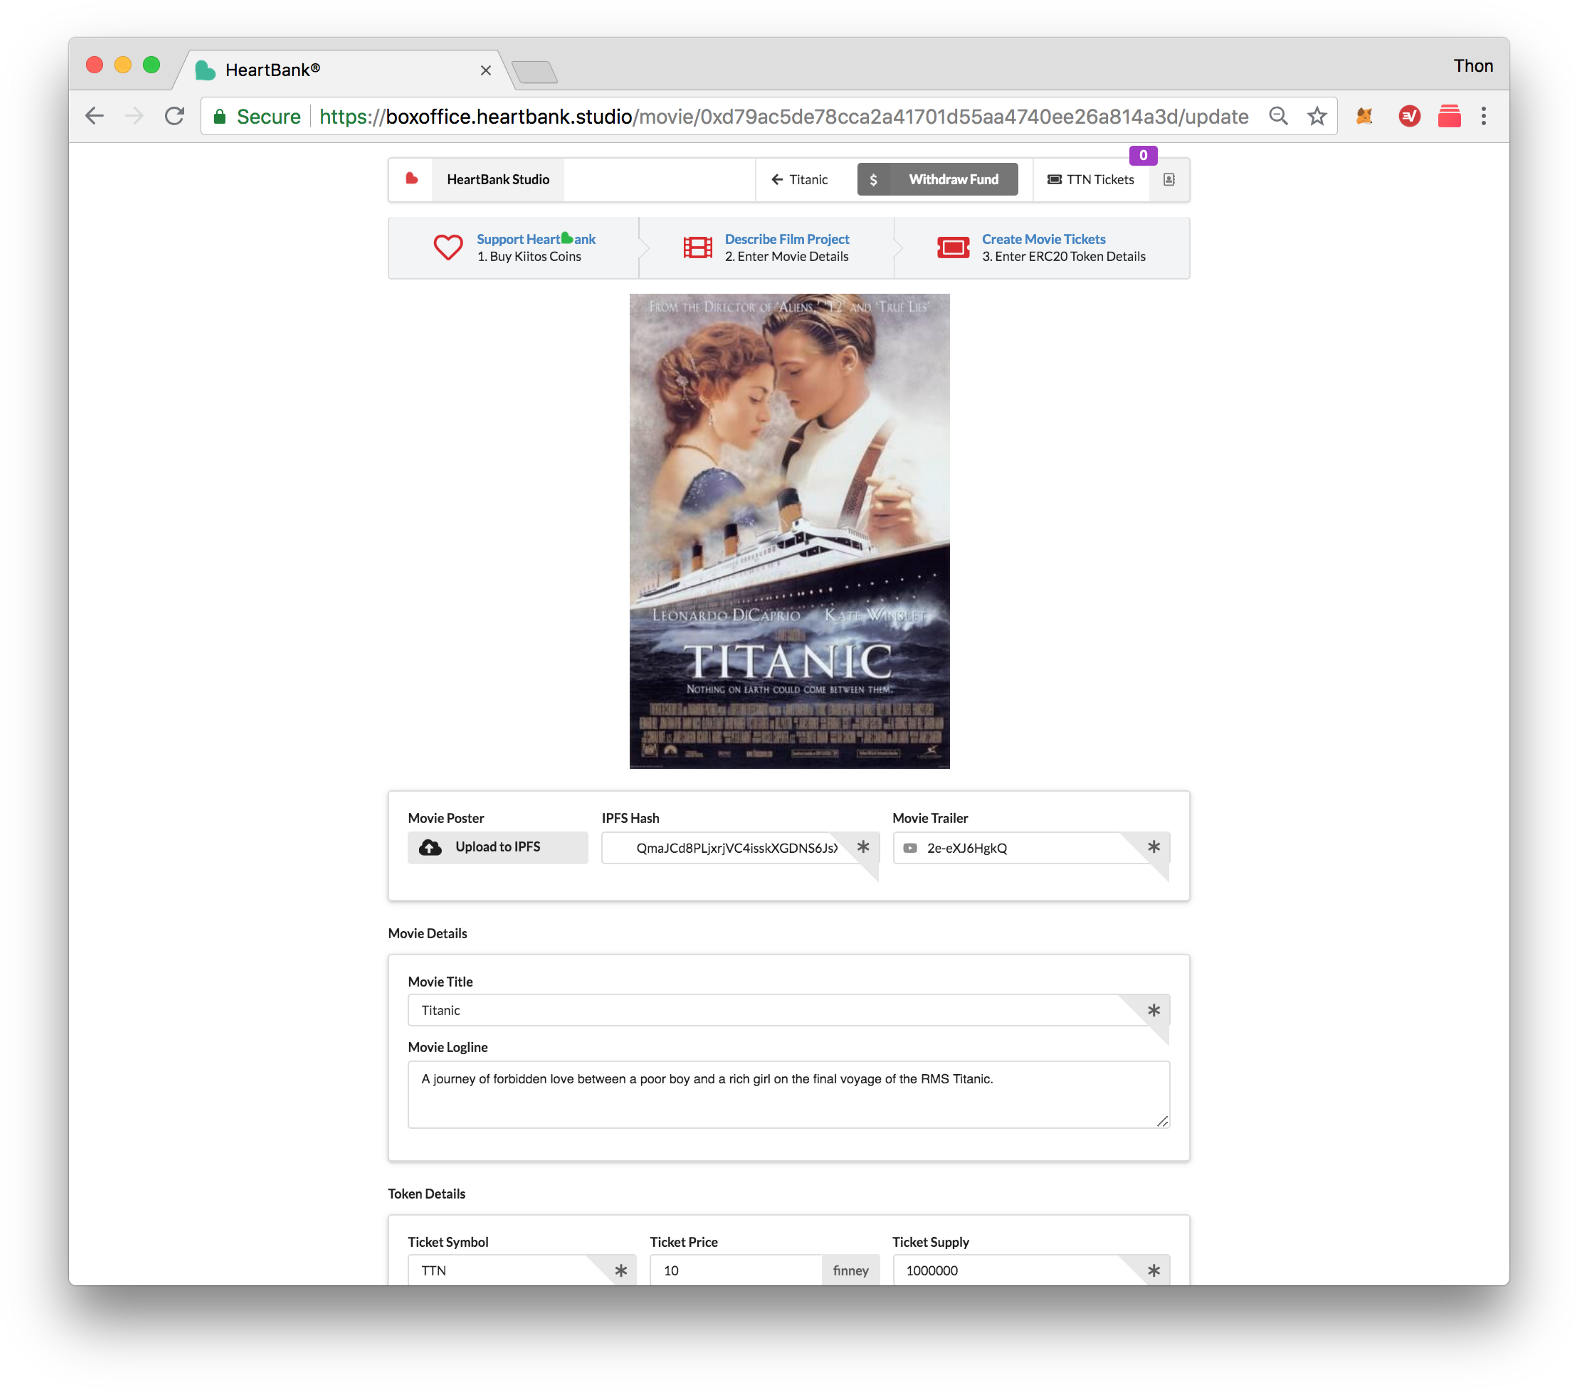Click the purple ticket count badge
Image resolution: width=1577 pixels, height=1390 pixels.
1143,155
